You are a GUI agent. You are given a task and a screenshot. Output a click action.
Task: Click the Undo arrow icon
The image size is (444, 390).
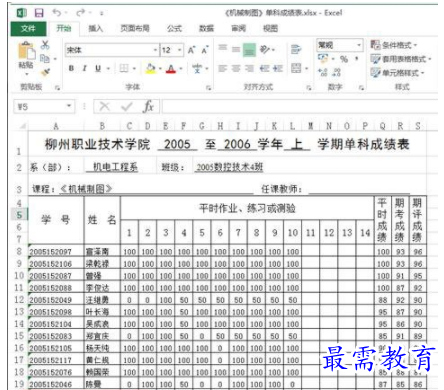point(57,13)
